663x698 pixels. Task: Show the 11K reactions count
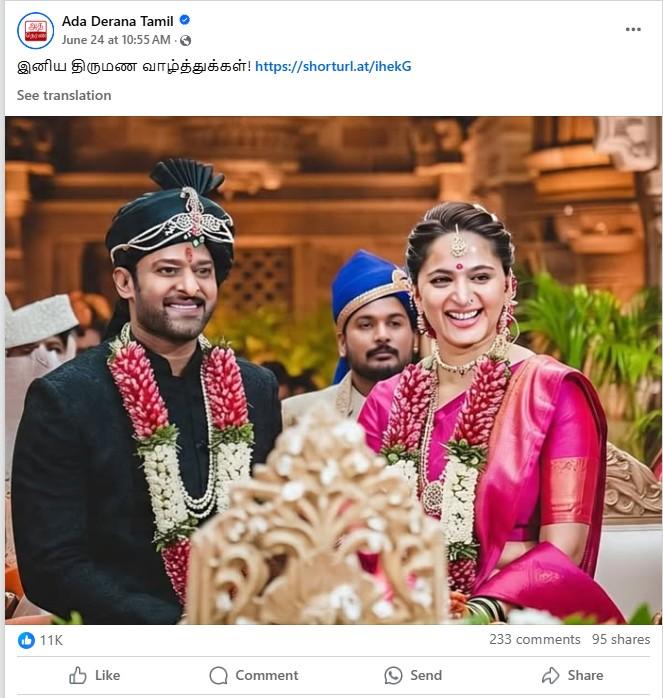pyautogui.click(x=51, y=640)
